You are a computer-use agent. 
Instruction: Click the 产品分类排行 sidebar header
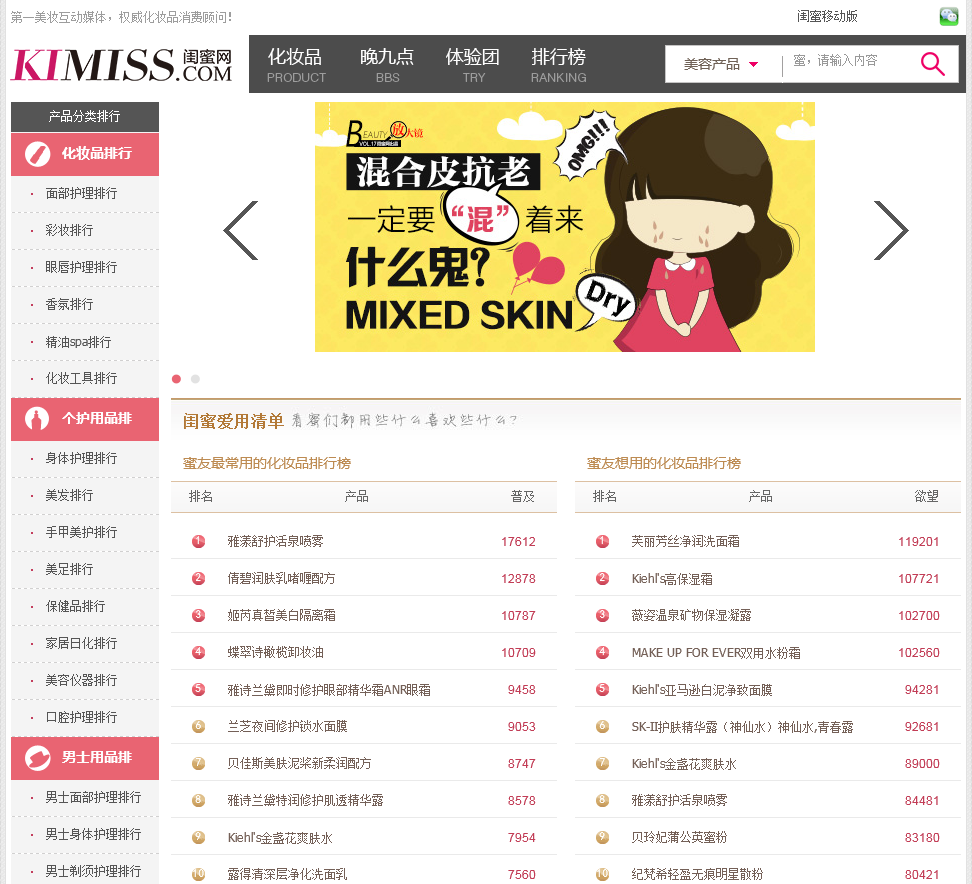point(85,117)
